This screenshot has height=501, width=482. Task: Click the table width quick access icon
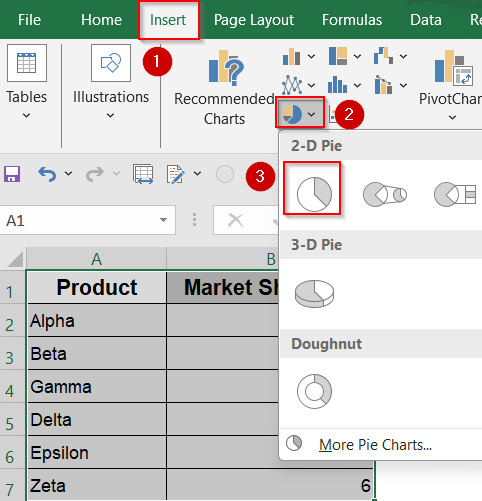143,174
